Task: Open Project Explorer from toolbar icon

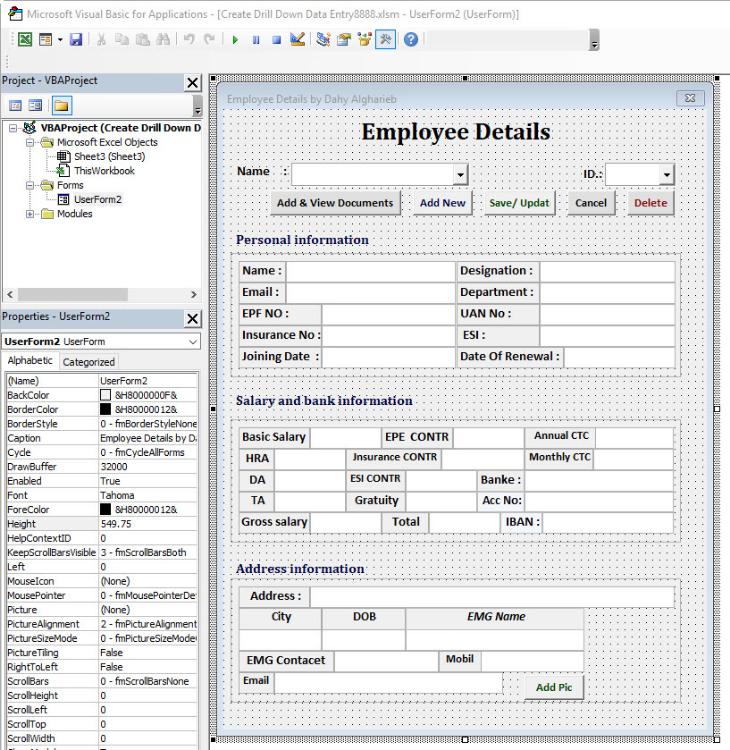Action: [x=323, y=39]
